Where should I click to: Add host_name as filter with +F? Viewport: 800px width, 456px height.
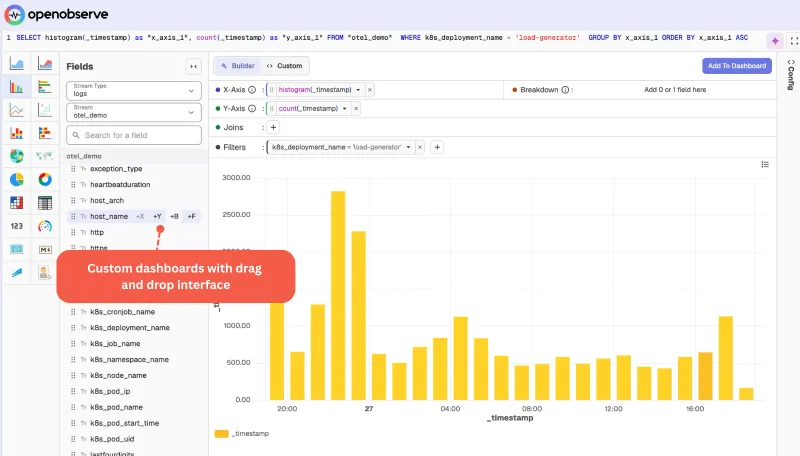pyautogui.click(x=191, y=217)
